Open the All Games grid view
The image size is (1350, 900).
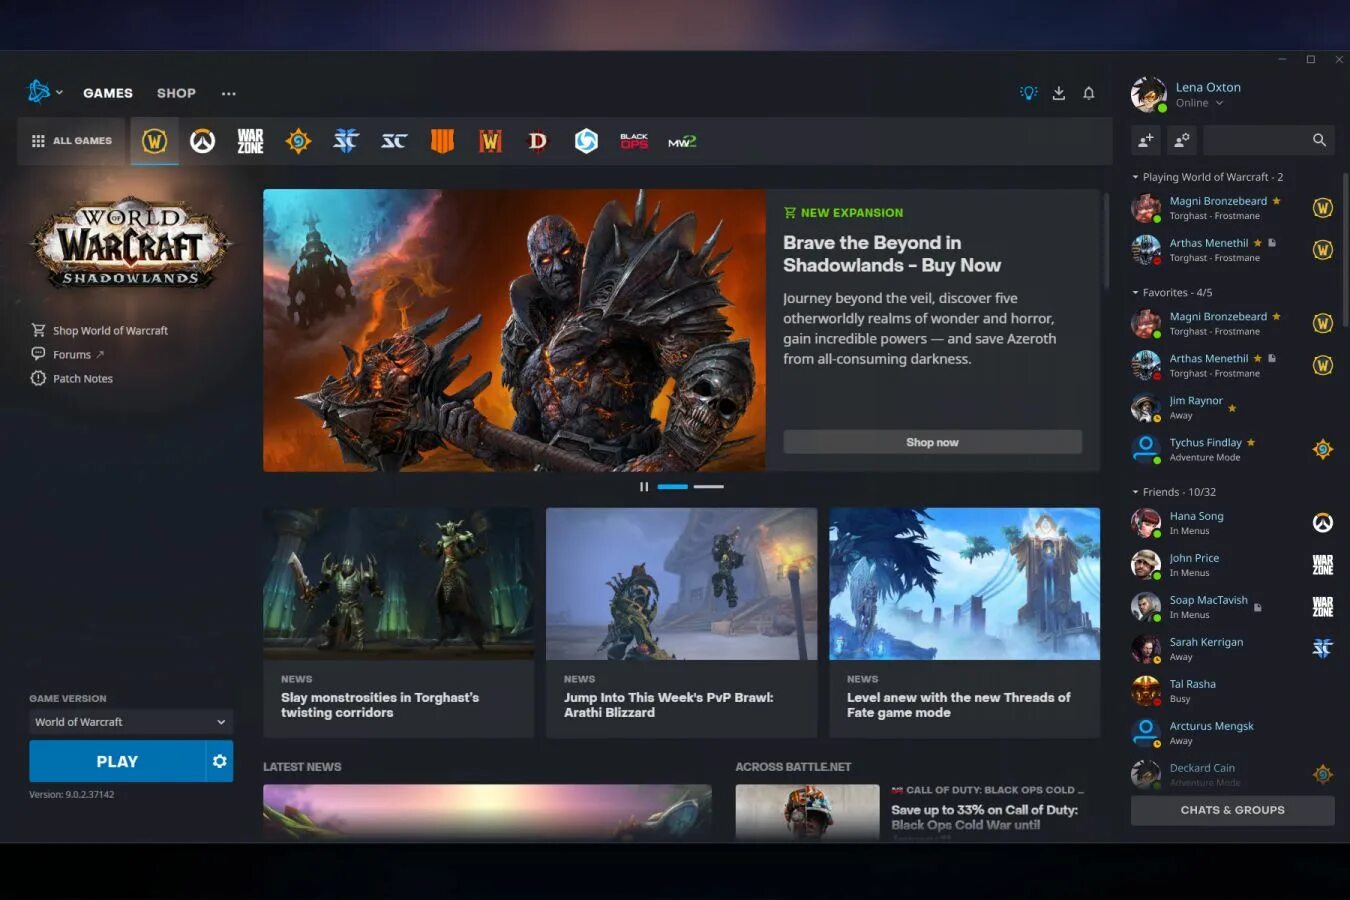pos(72,141)
